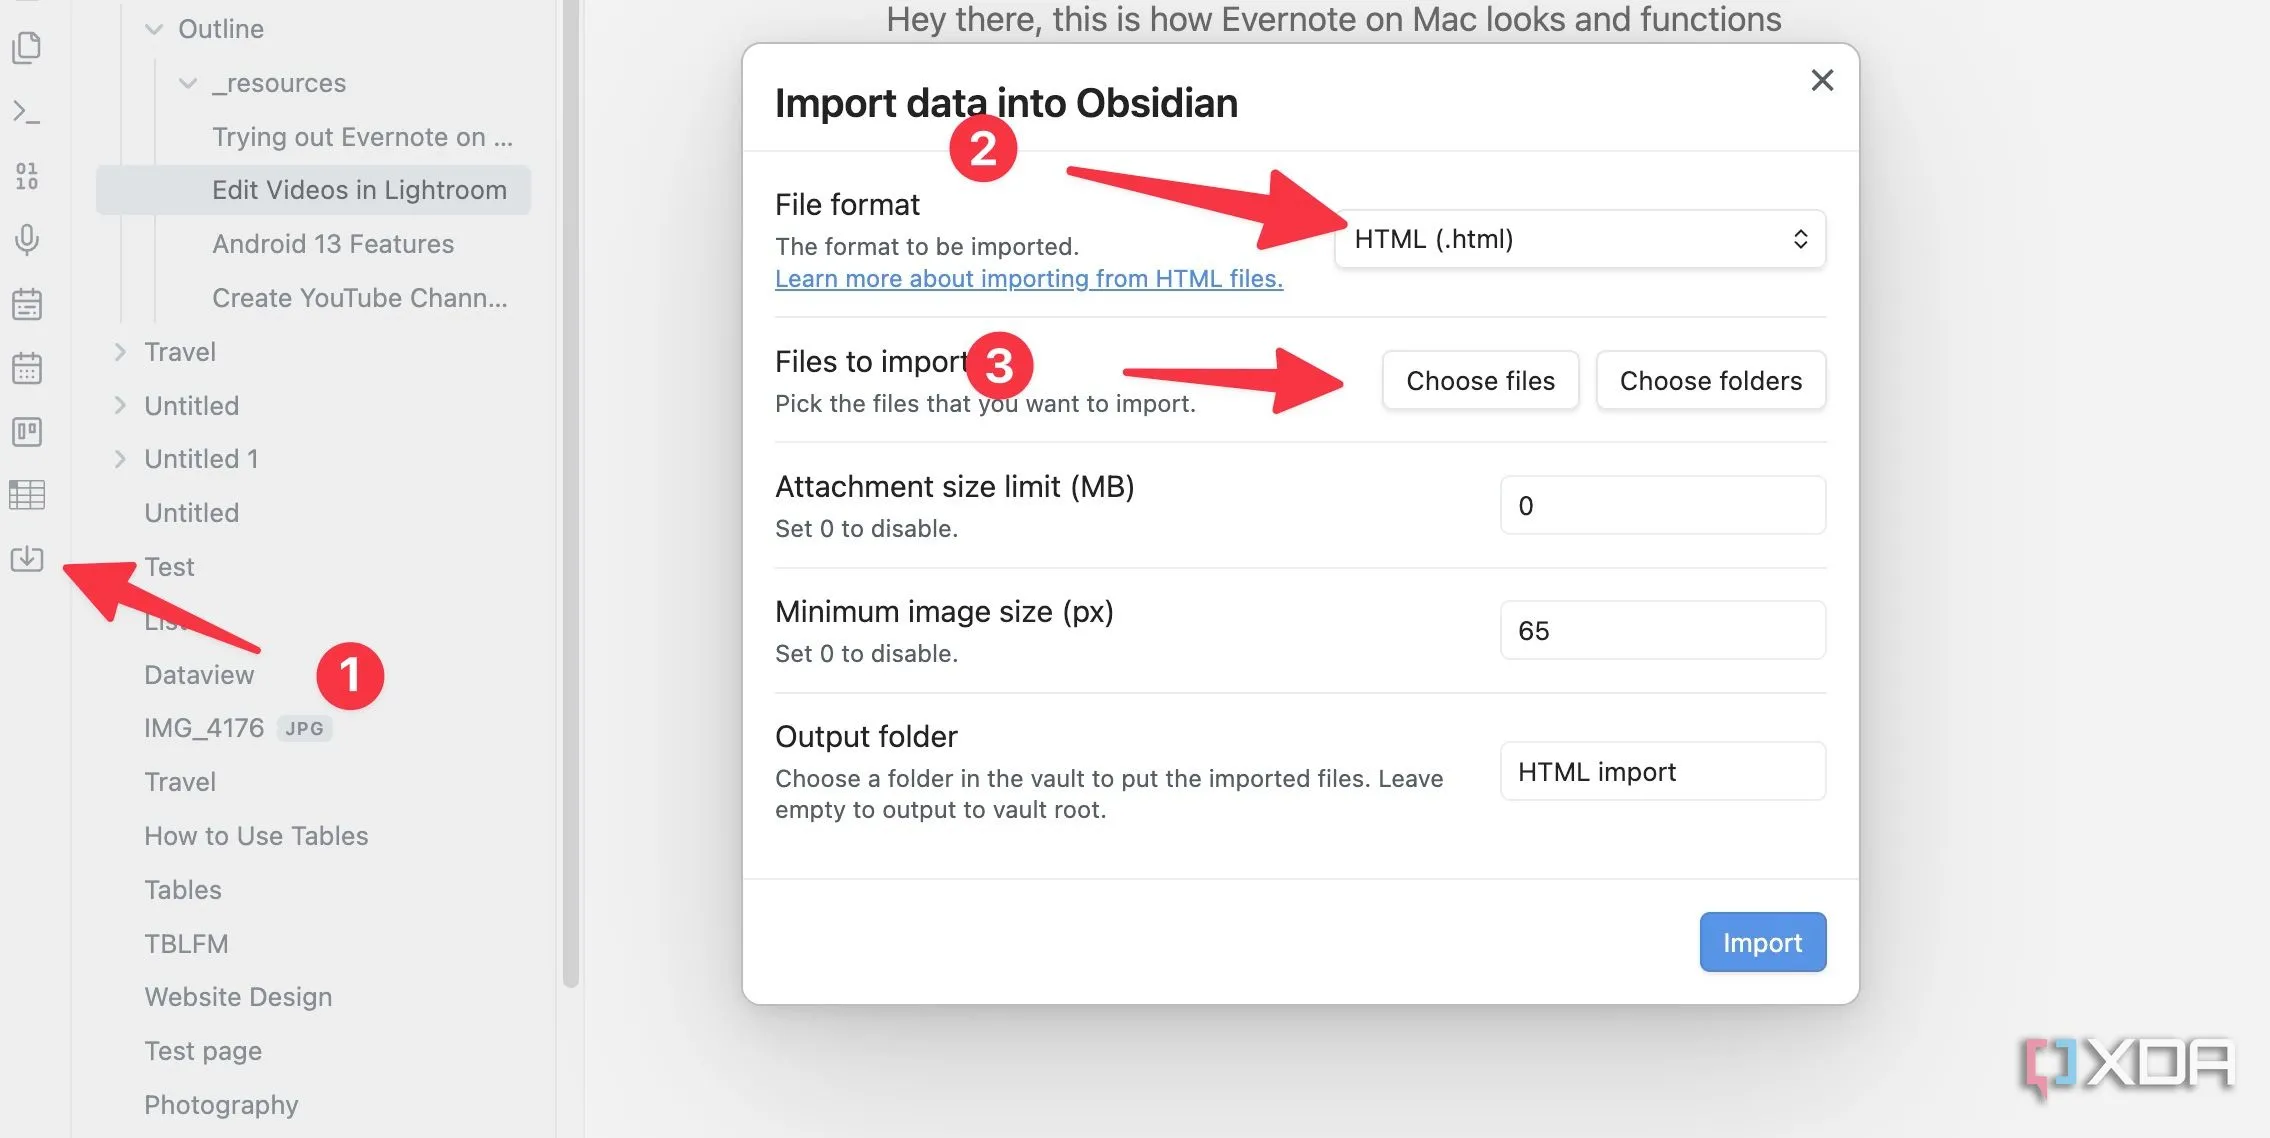Focus the Minimum image size field showing 65
Image resolution: width=2270 pixels, height=1138 pixels.
(x=1662, y=630)
